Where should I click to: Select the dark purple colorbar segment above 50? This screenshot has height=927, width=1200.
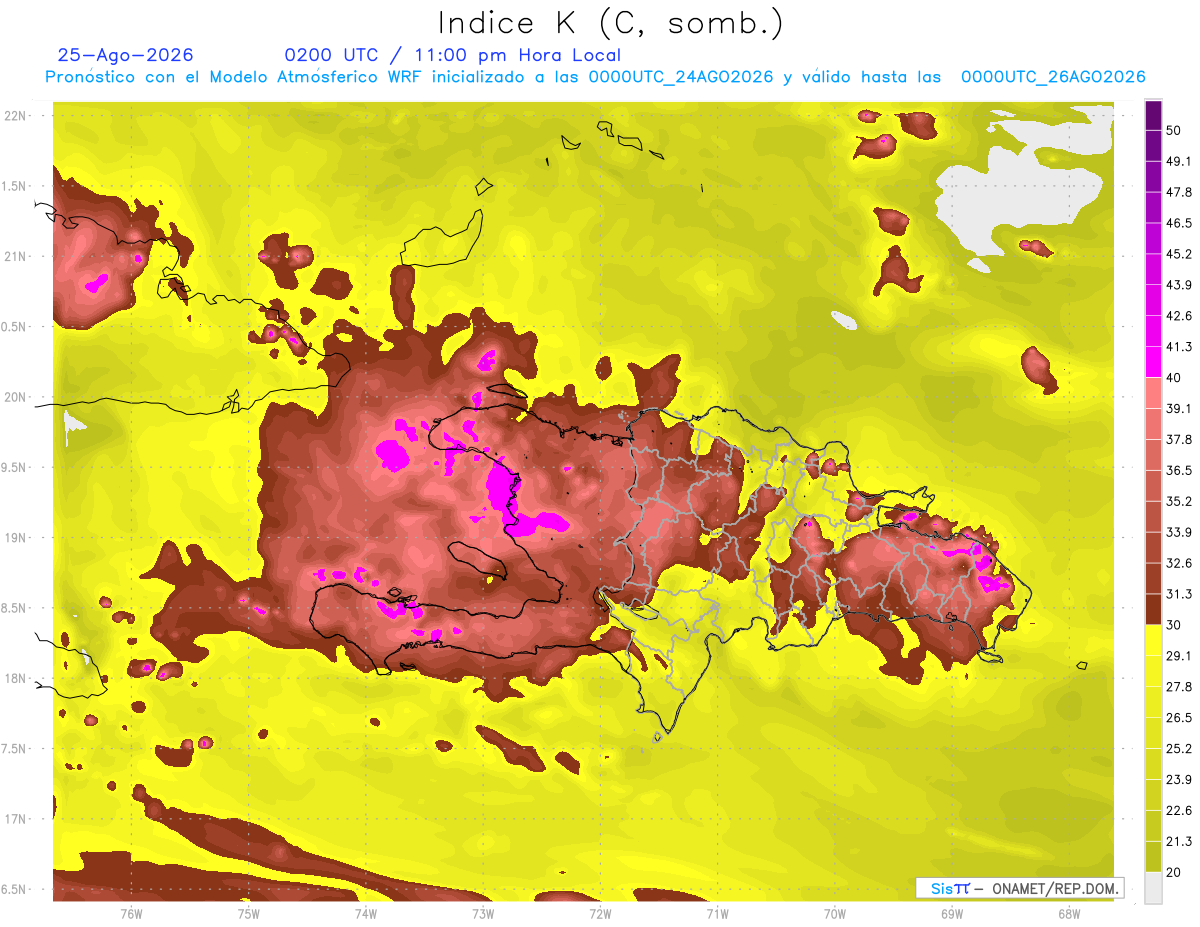tap(1153, 115)
